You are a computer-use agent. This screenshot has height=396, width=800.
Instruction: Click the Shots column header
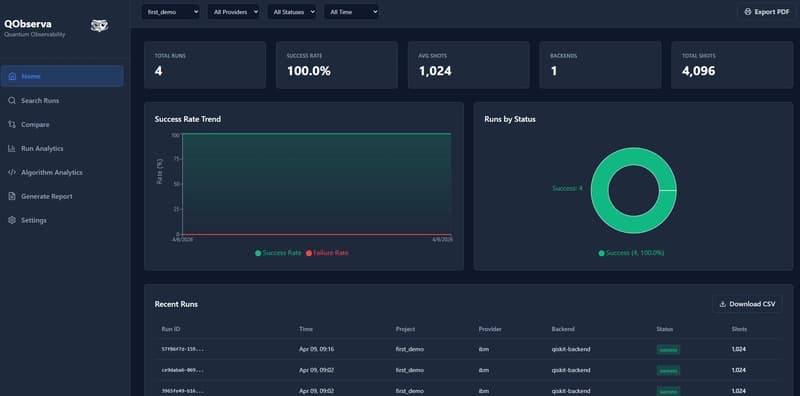(x=739, y=329)
